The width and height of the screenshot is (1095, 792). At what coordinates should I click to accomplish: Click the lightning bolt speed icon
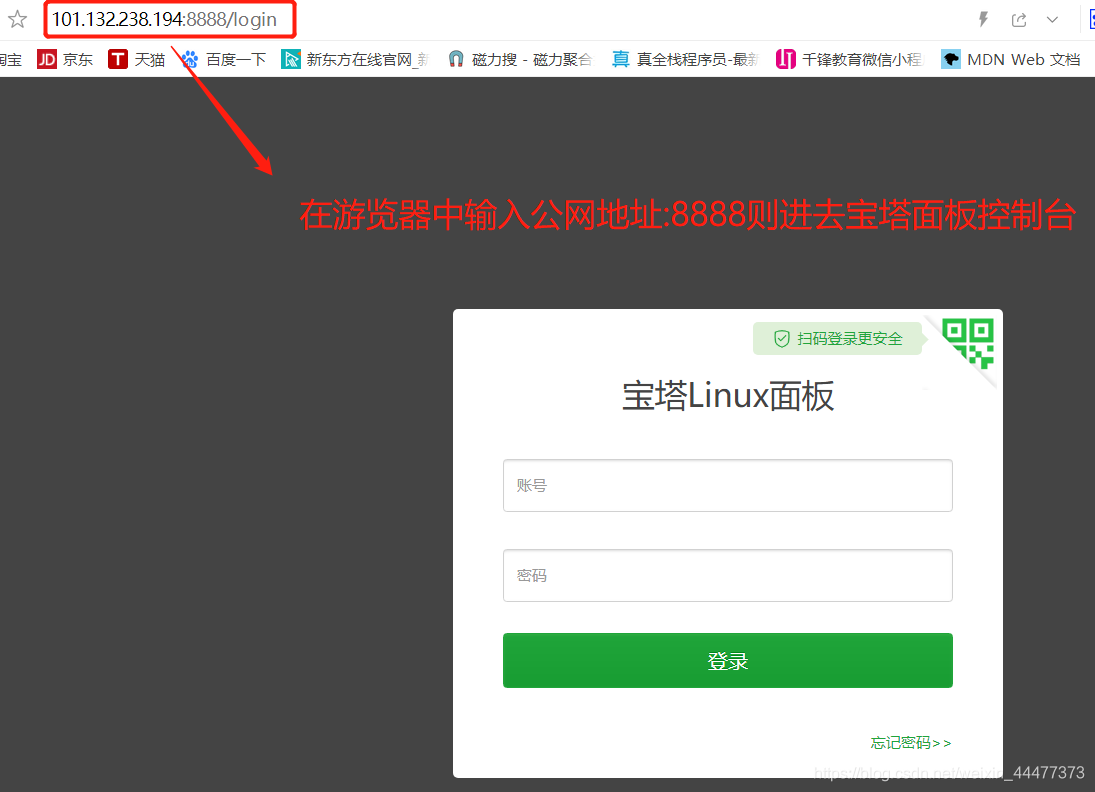tap(983, 20)
